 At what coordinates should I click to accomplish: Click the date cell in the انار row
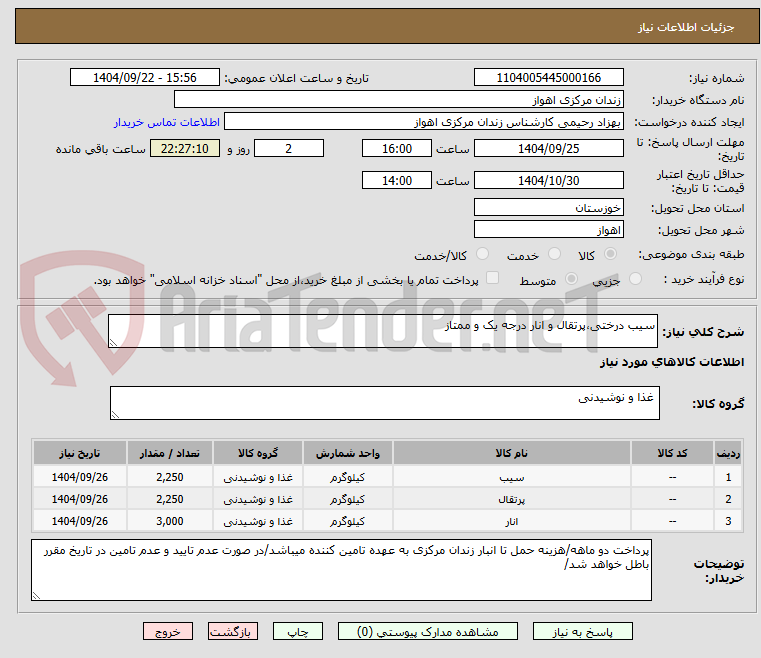80,521
